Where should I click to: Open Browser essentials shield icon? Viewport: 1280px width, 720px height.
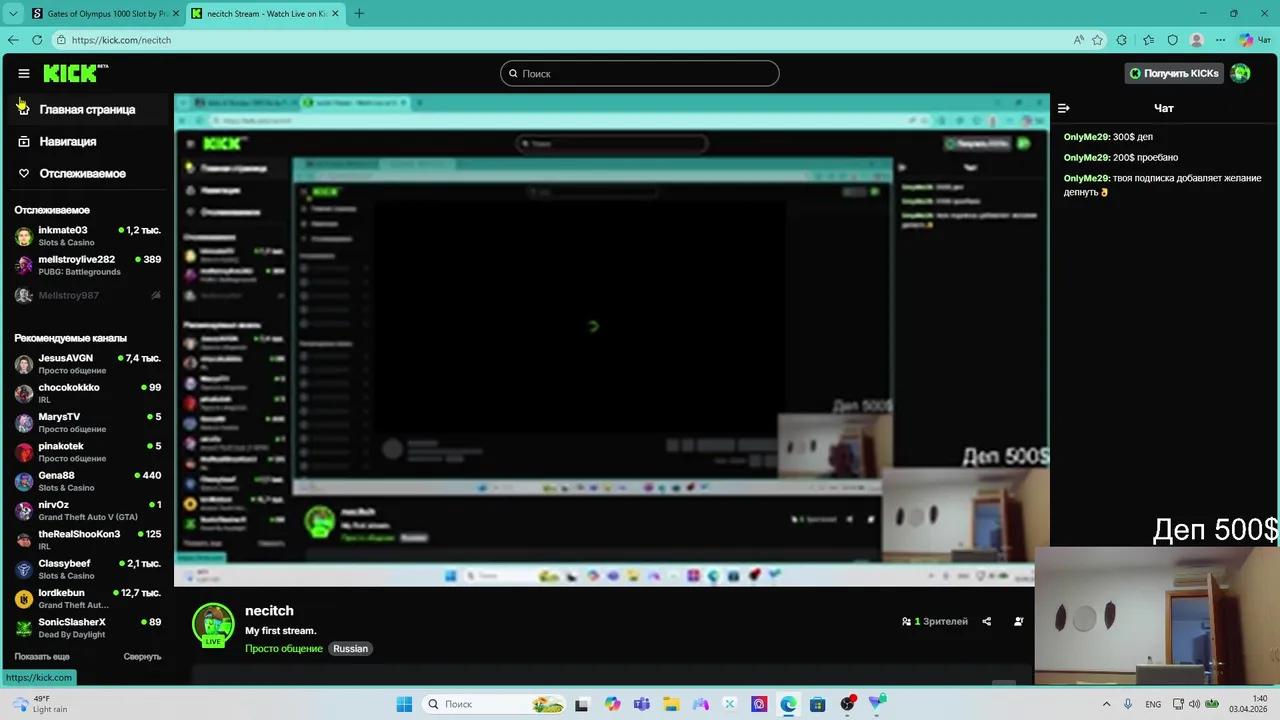(x=1173, y=40)
